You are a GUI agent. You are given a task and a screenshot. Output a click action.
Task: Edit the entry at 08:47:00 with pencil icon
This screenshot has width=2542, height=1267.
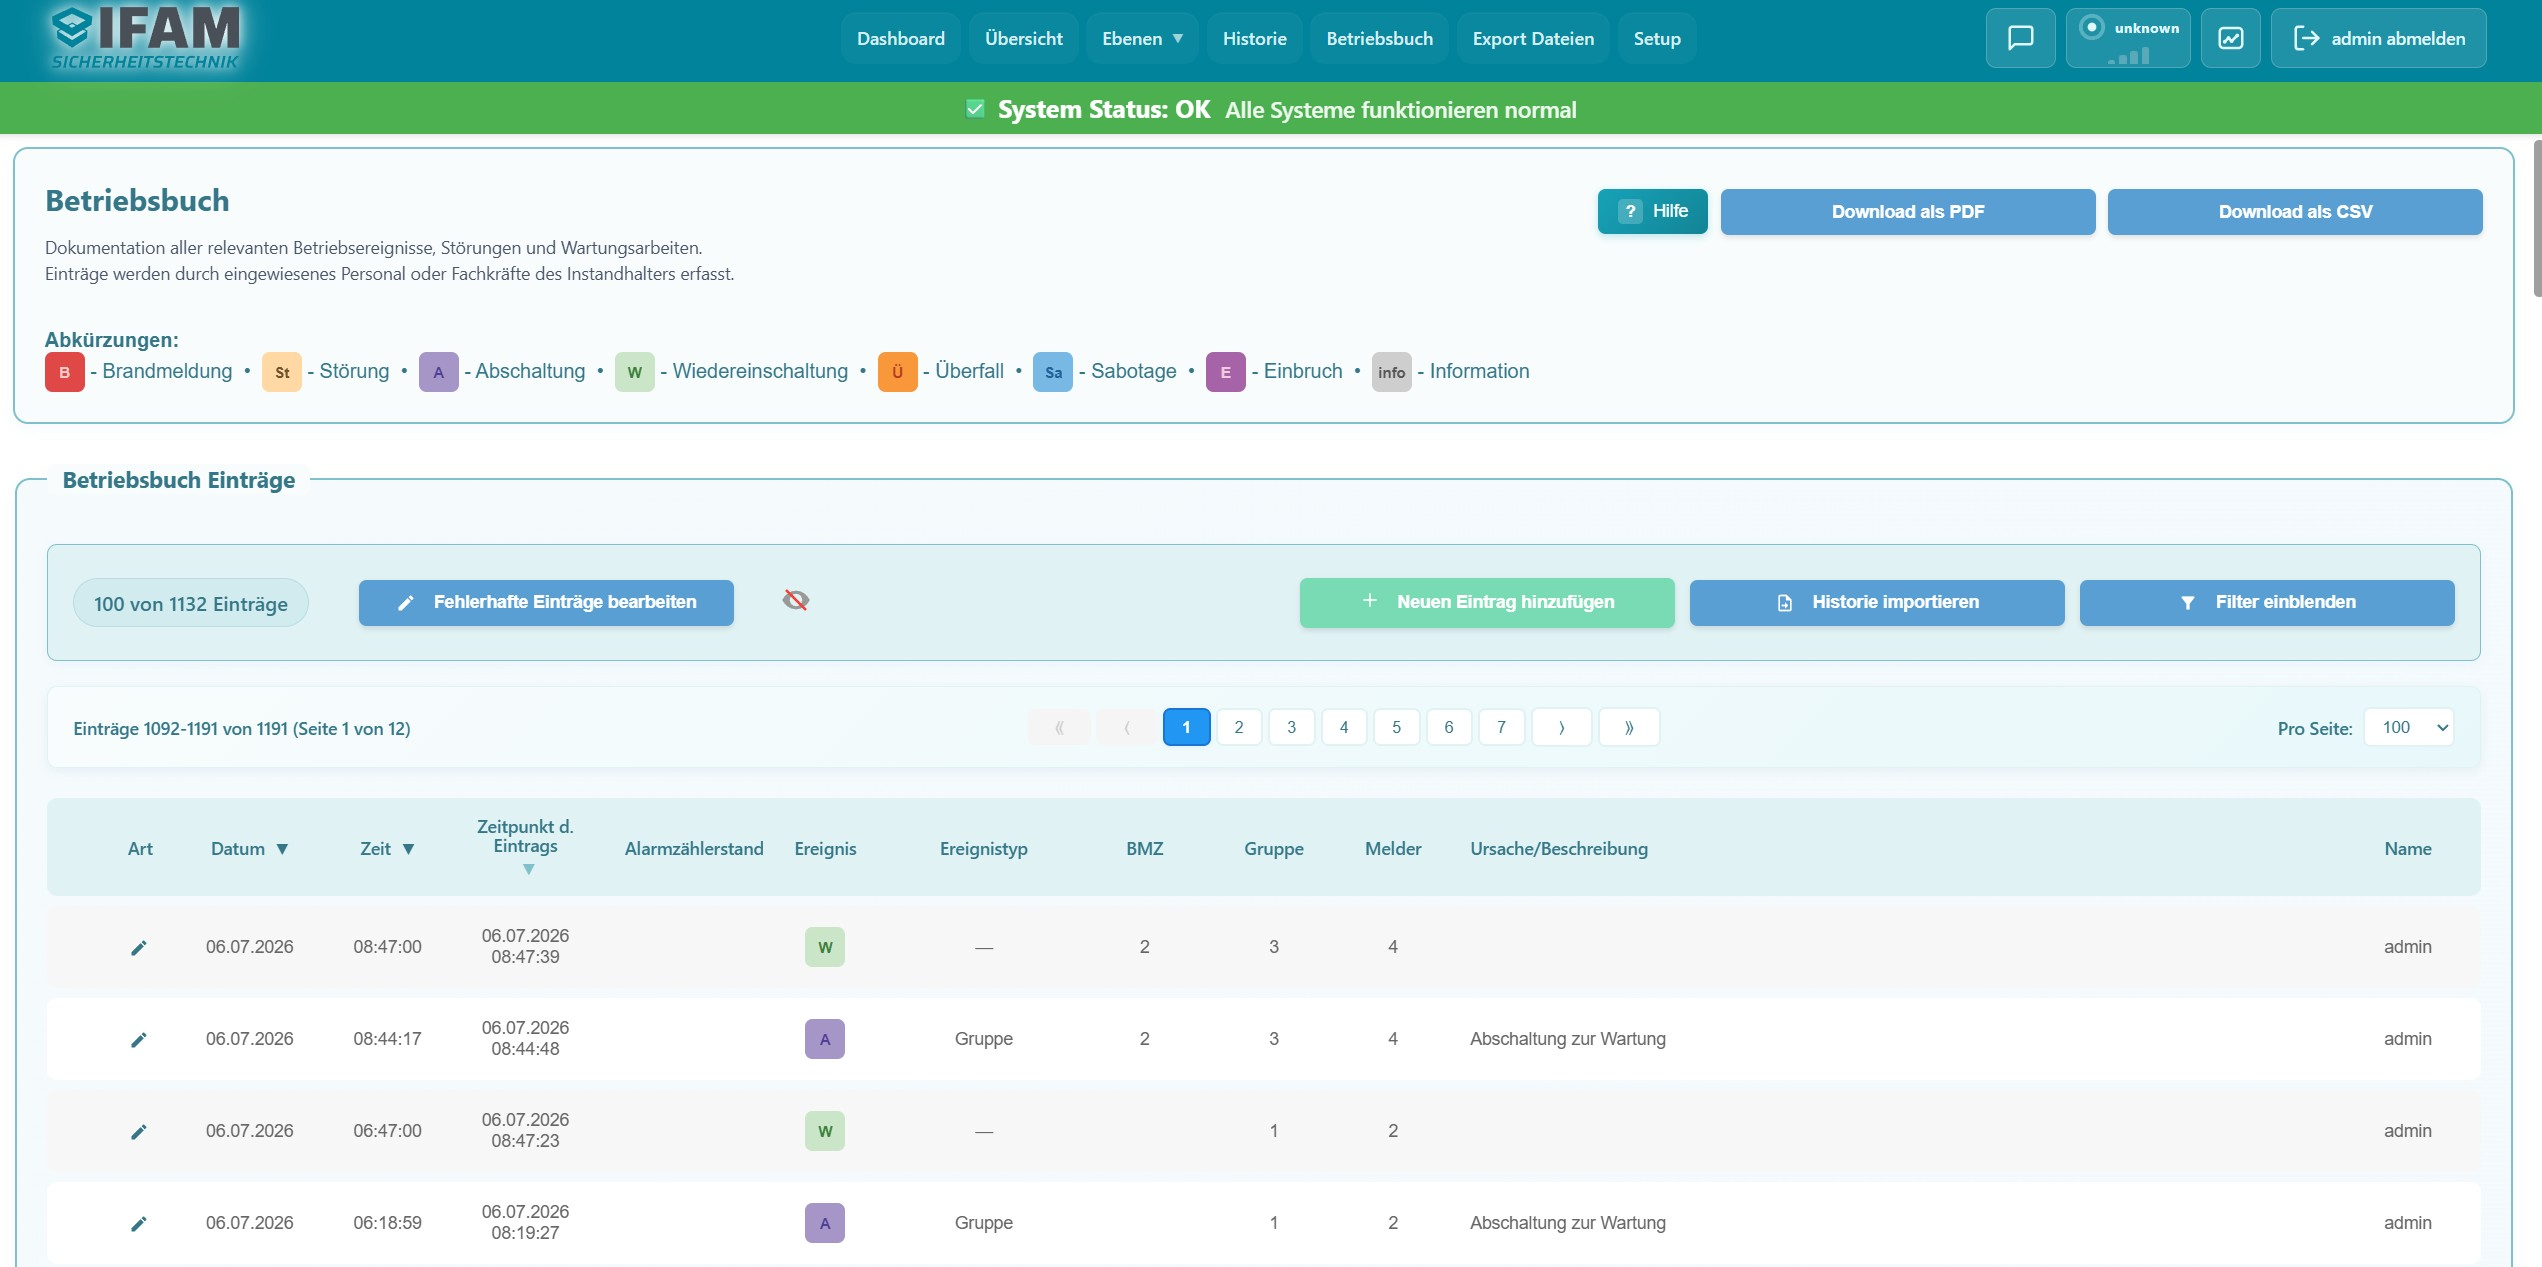139,947
